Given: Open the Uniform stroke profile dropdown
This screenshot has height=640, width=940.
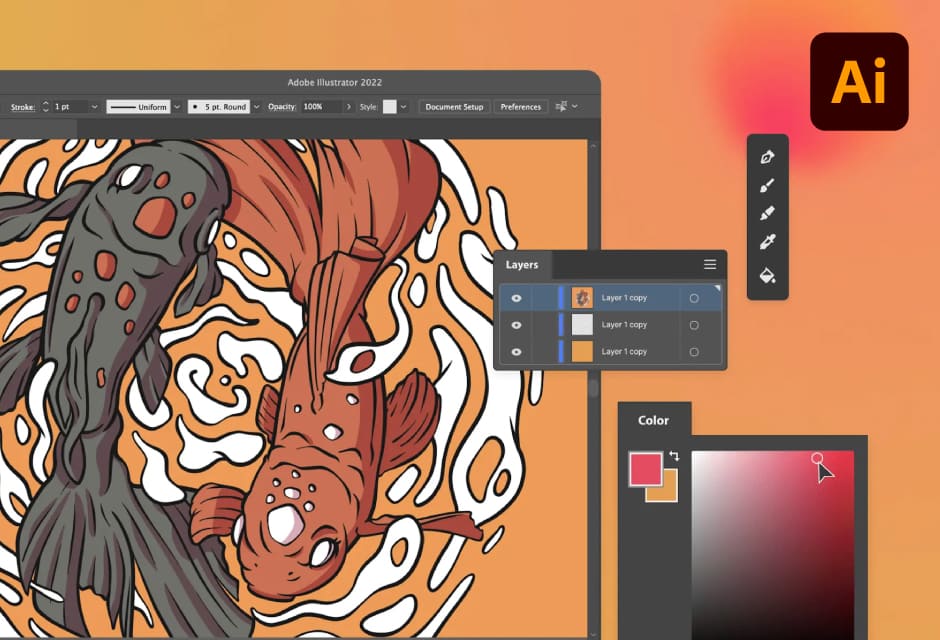Looking at the screenshot, I should 175,106.
